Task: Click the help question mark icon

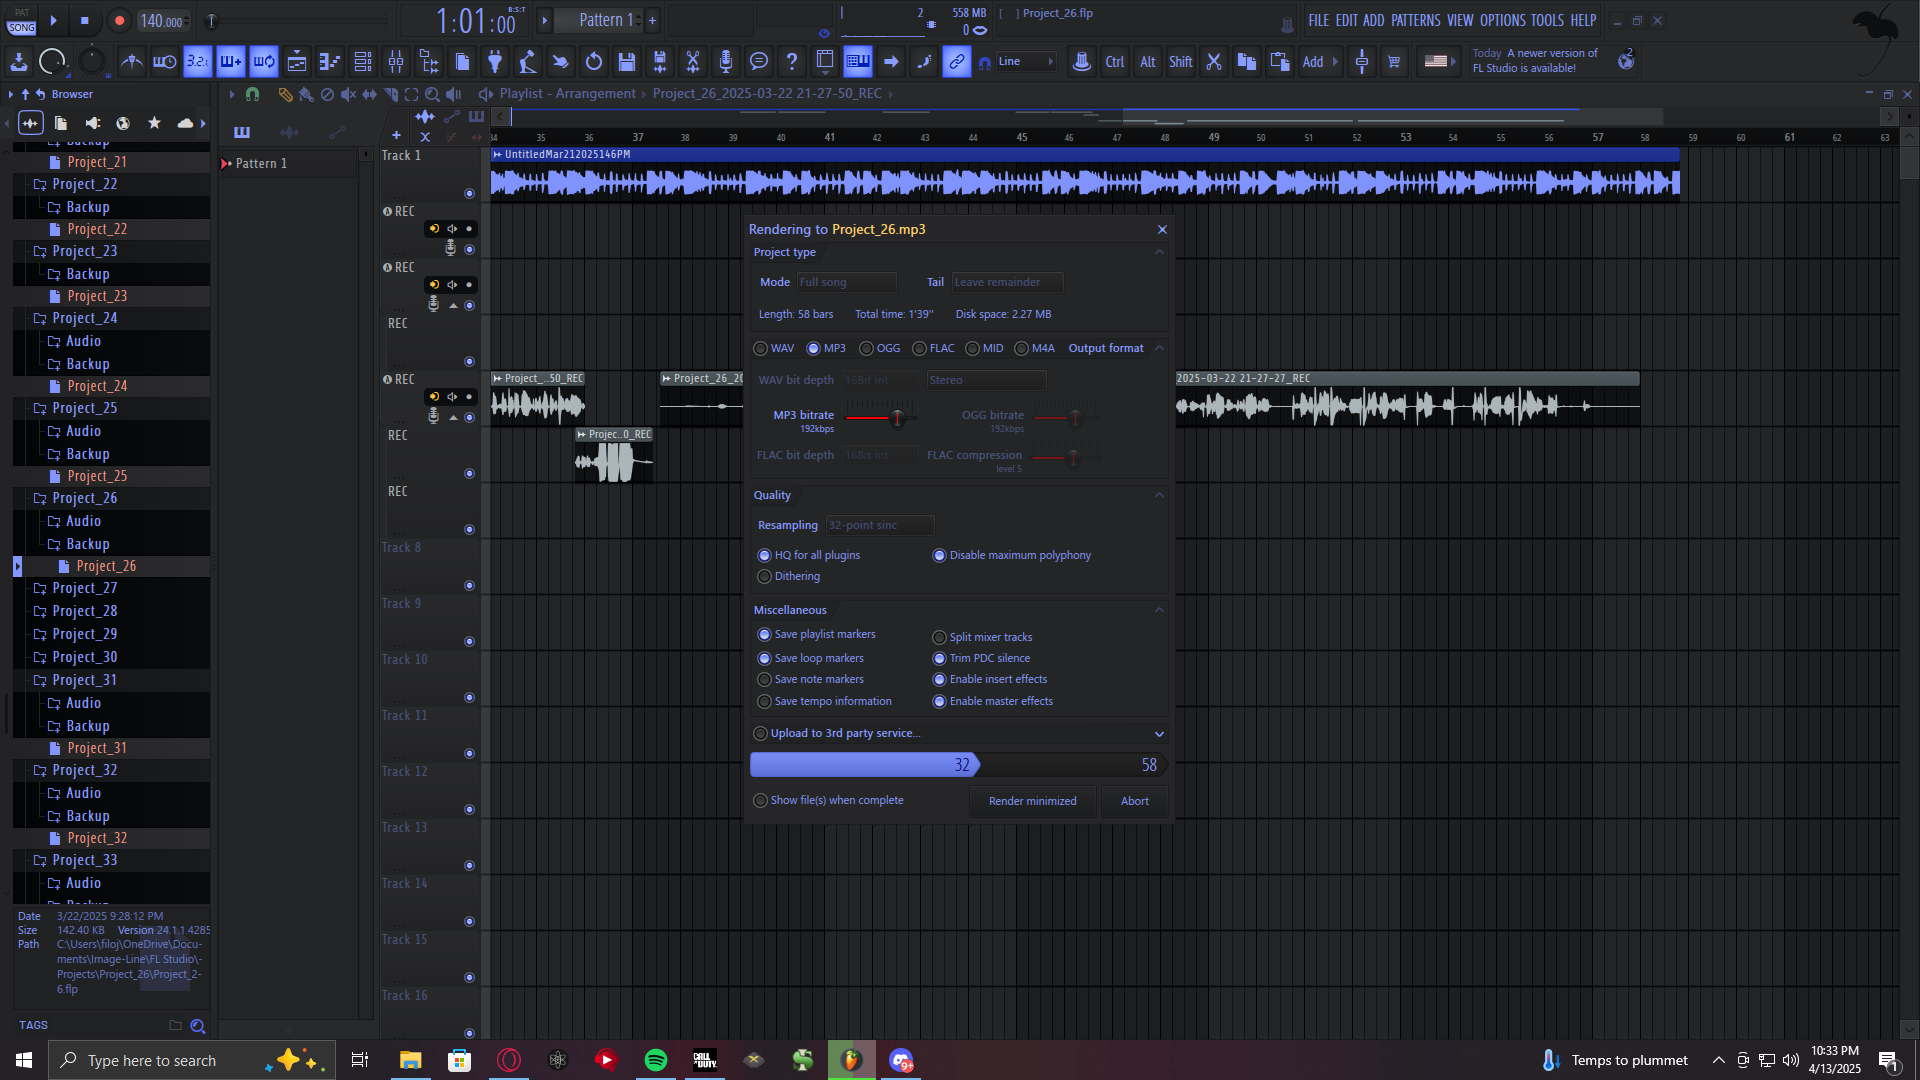Action: [792, 62]
